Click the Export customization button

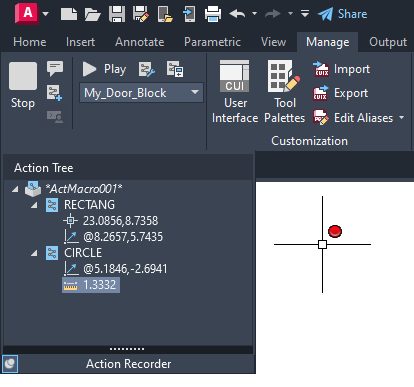point(341,93)
